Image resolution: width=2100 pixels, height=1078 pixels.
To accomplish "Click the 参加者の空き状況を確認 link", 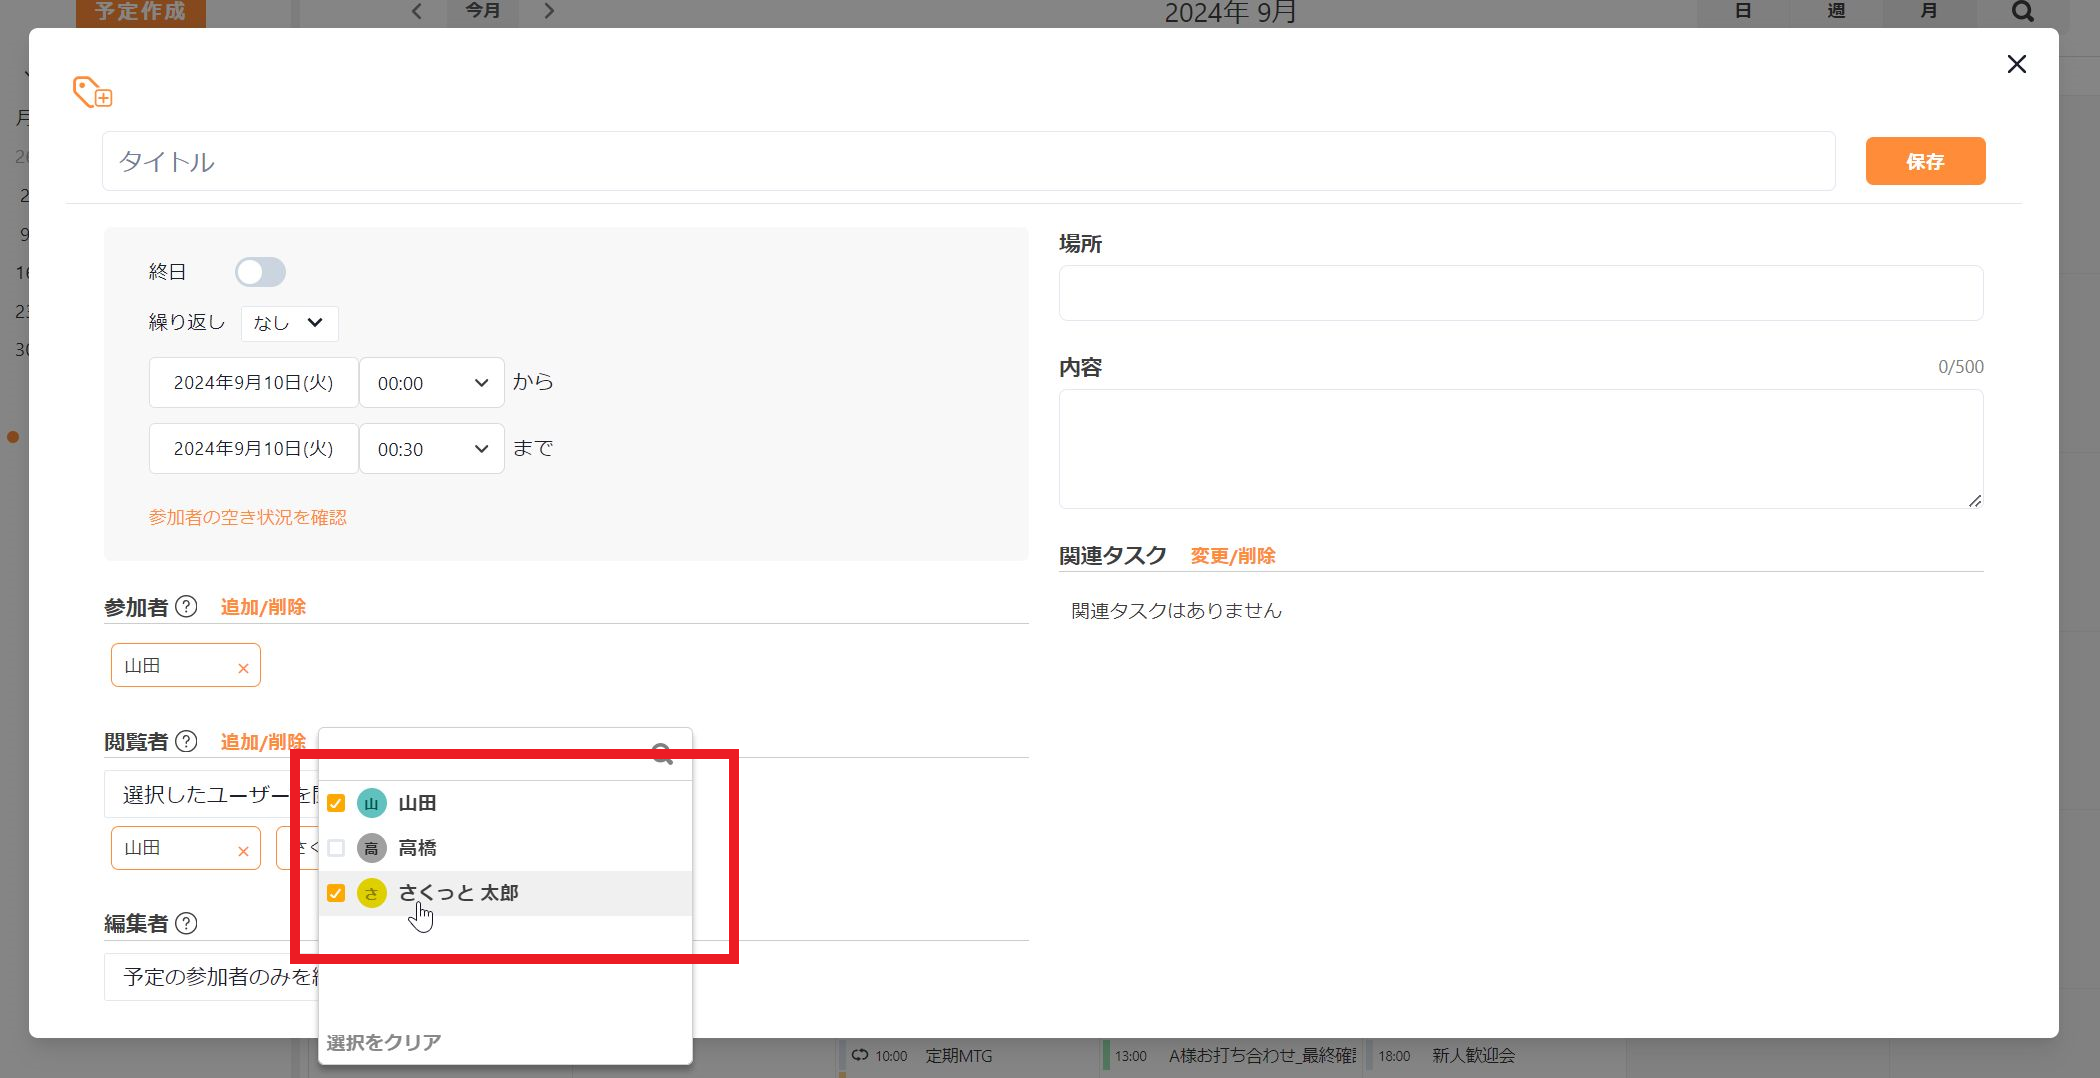I will 247,517.
